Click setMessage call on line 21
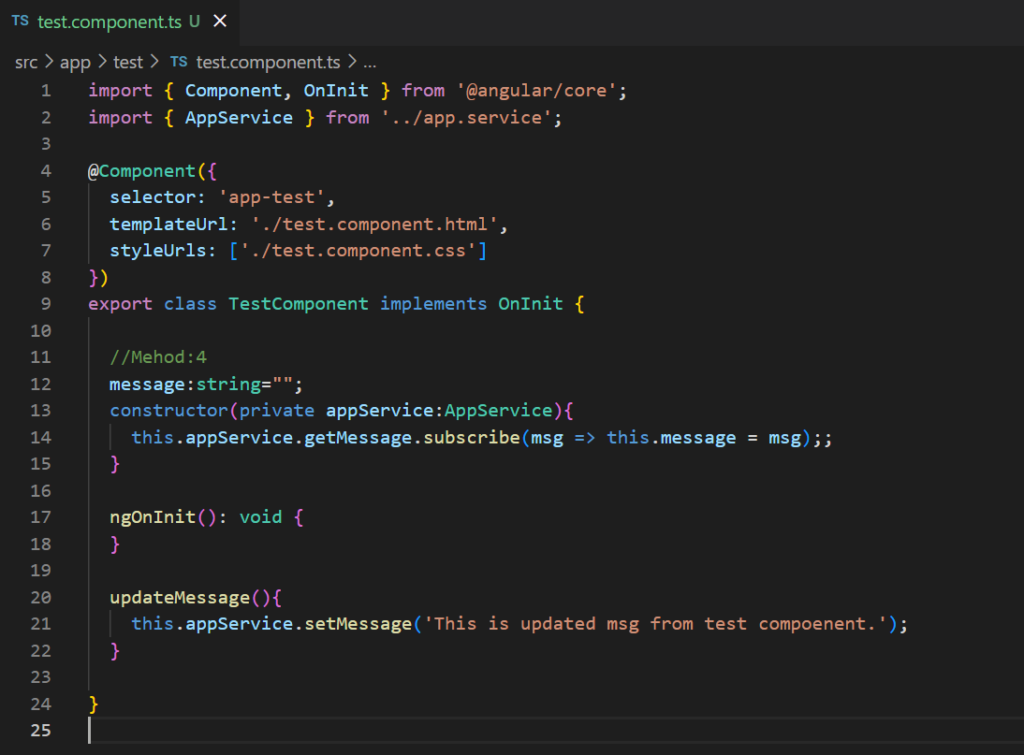 (358, 624)
